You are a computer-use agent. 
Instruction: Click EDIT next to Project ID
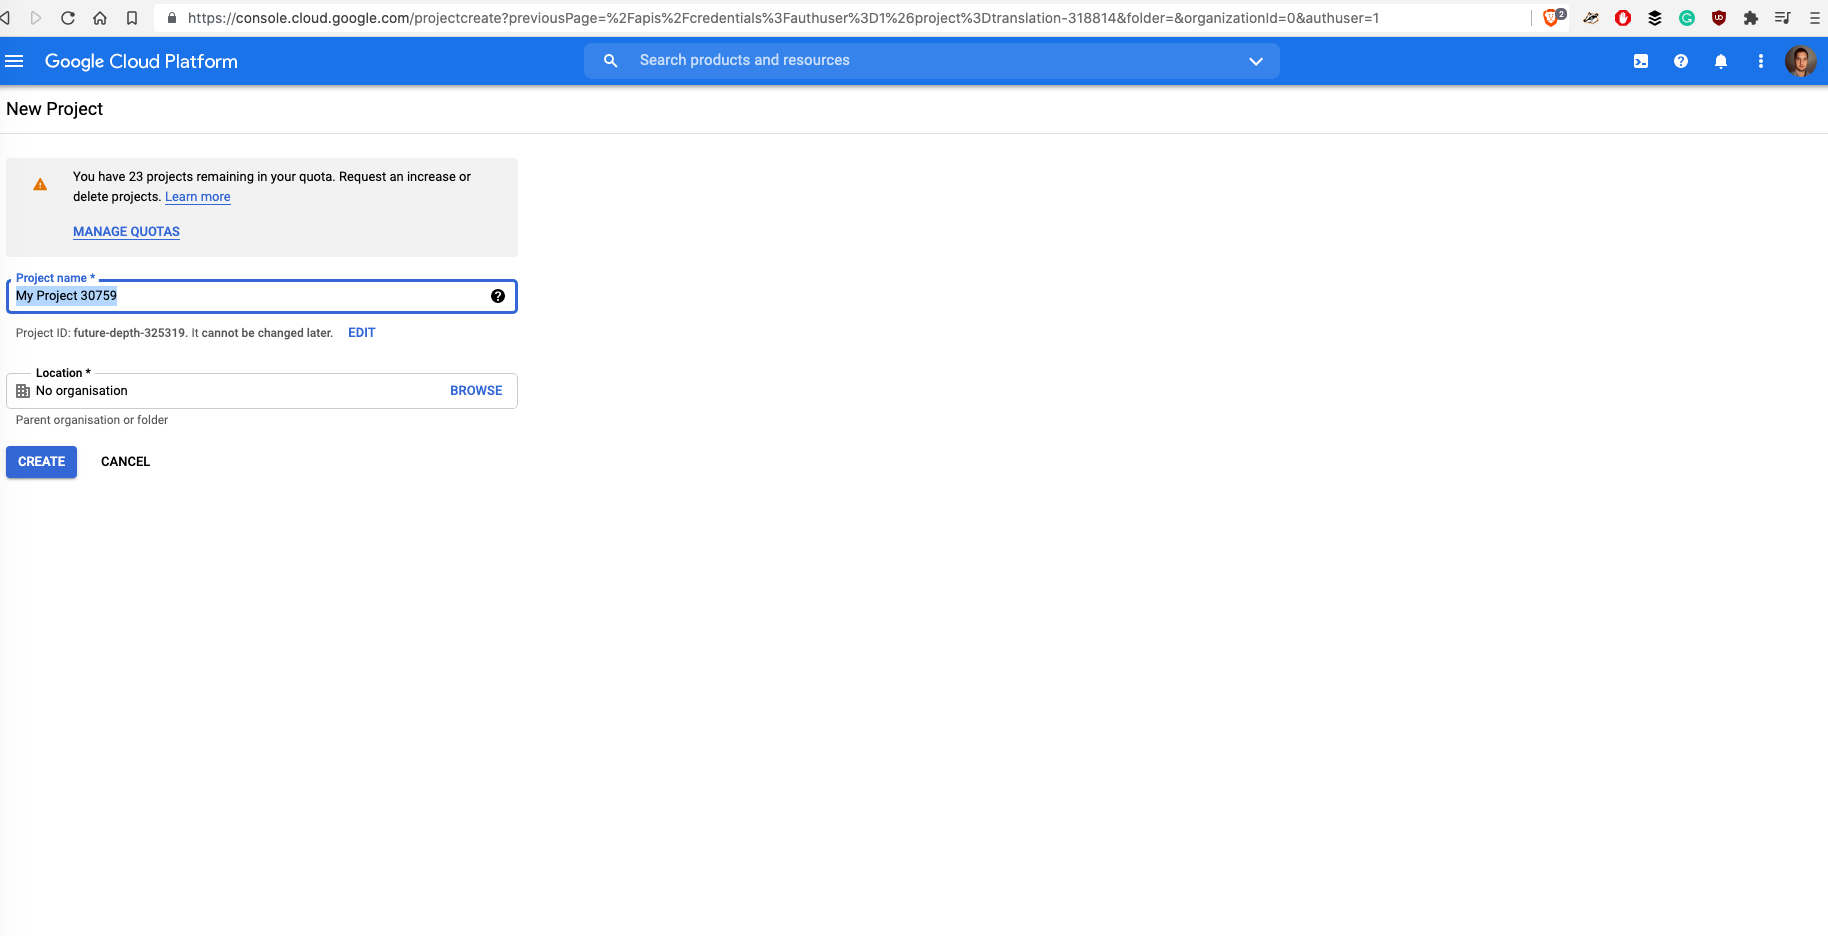point(362,333)
